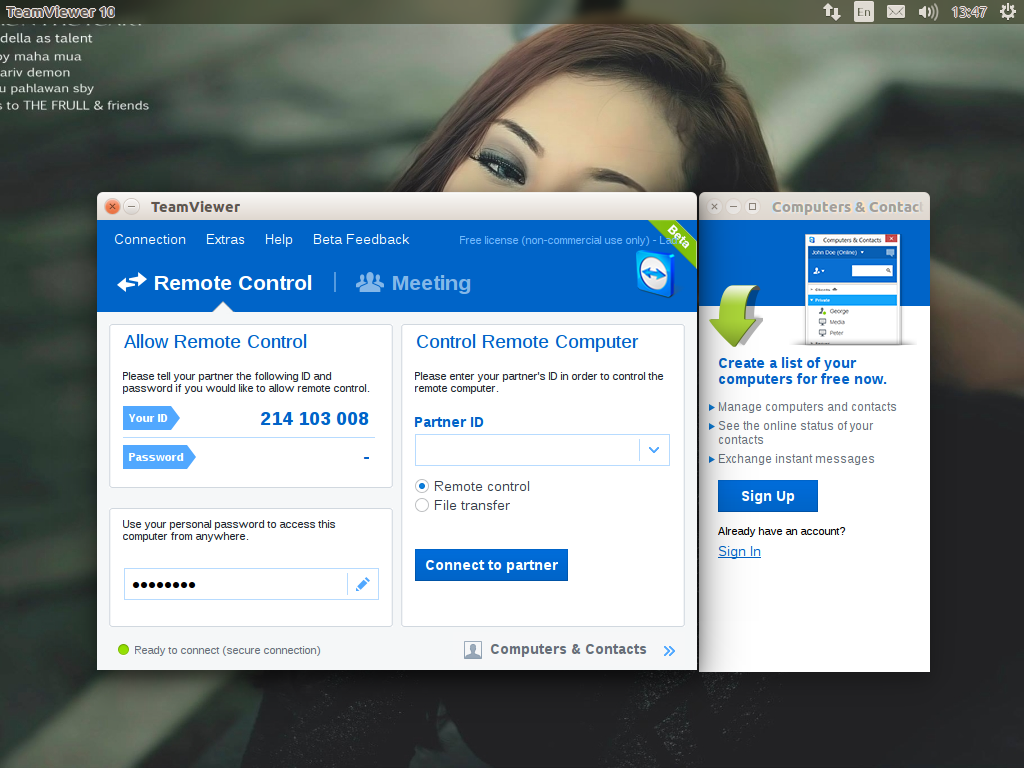Click the green download arrow graphic
This screenshot has width=1024, height=768.
click(x=736, y=315)
